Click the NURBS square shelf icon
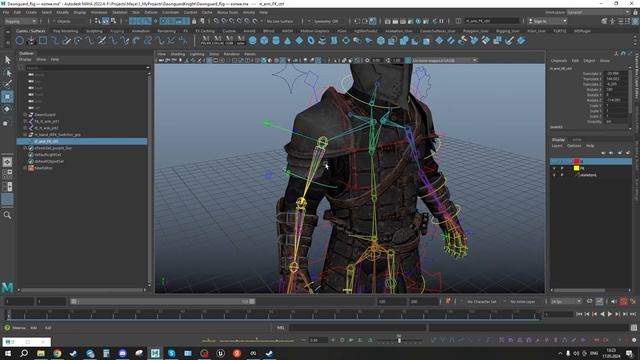Image resolution: width=640 pixels, height=360 pixels. pyautogui.click(x=43, y=40)
